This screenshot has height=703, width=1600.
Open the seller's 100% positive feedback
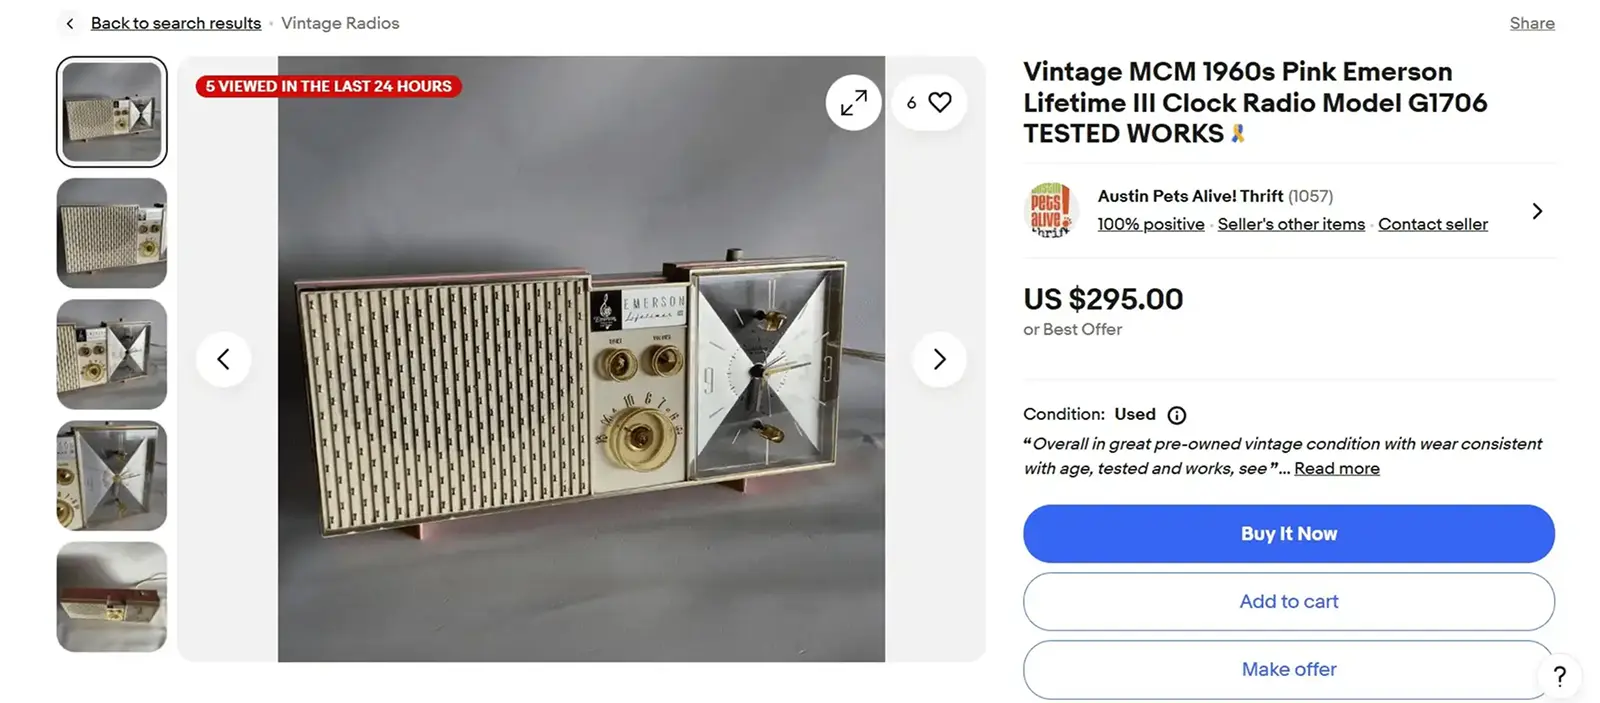[x=1150, y=224]
